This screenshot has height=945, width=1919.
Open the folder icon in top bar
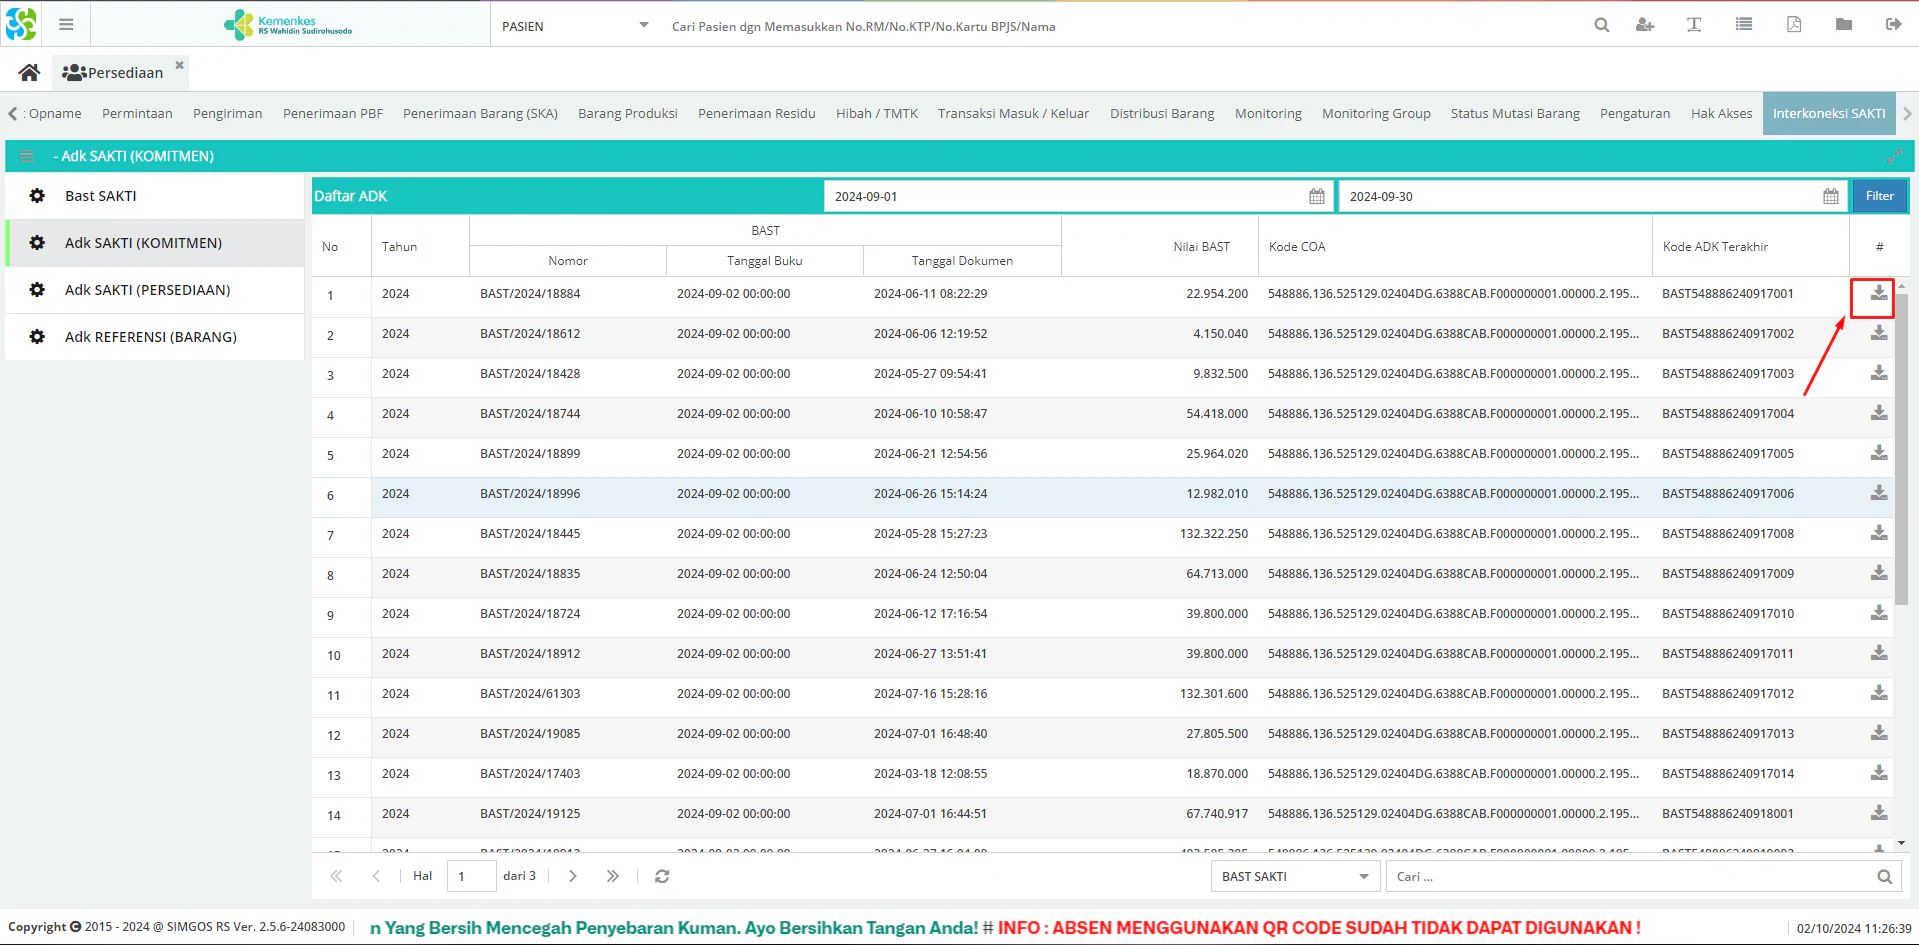[1844, 25]
